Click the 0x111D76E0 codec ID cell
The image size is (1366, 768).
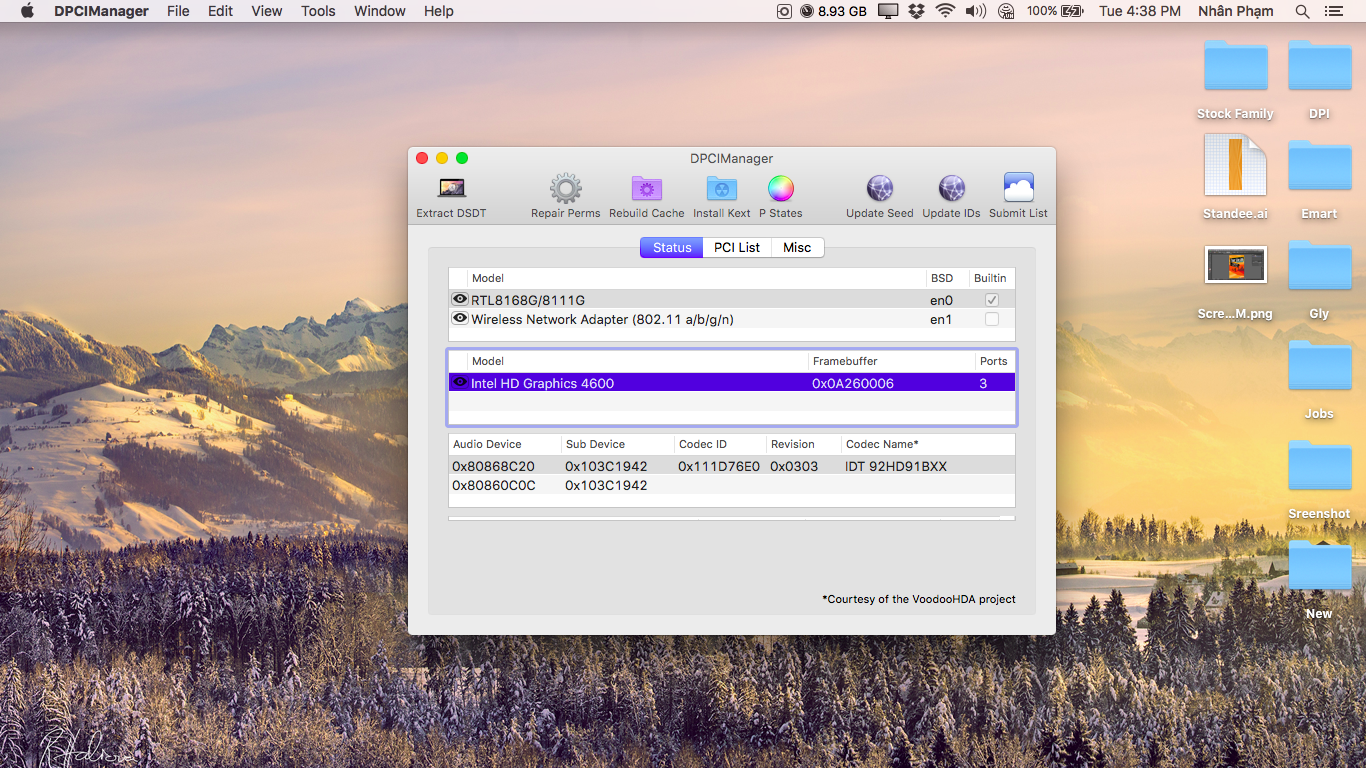[x=719, y=466]
